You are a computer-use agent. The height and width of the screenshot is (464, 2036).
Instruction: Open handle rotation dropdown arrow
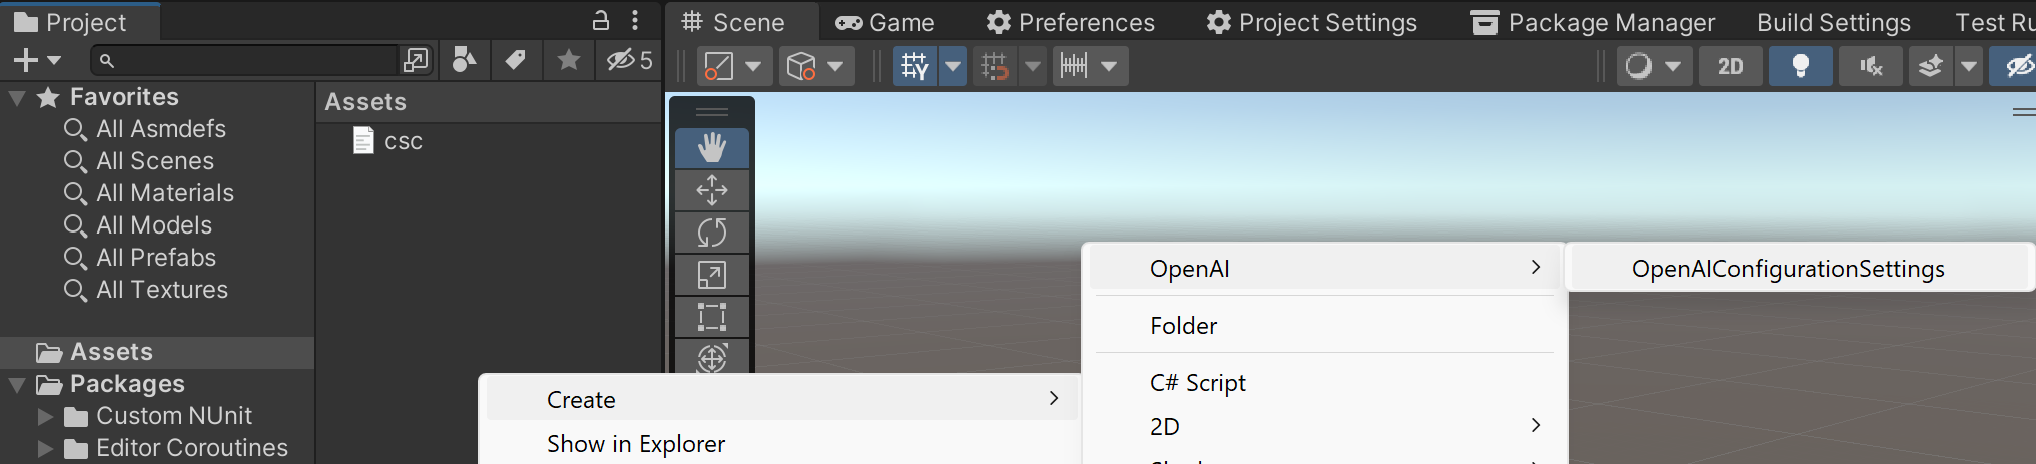[836, 66]
